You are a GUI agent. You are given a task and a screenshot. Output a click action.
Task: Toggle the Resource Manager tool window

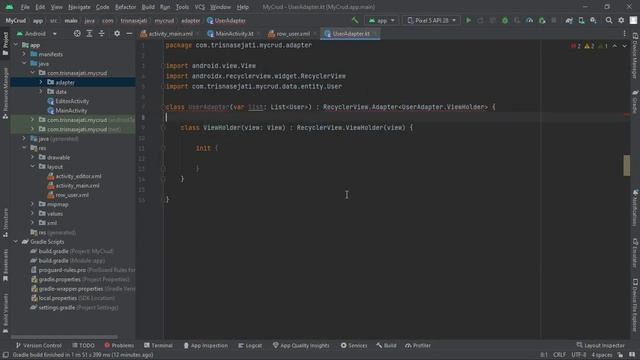click(x=5, y=93)
